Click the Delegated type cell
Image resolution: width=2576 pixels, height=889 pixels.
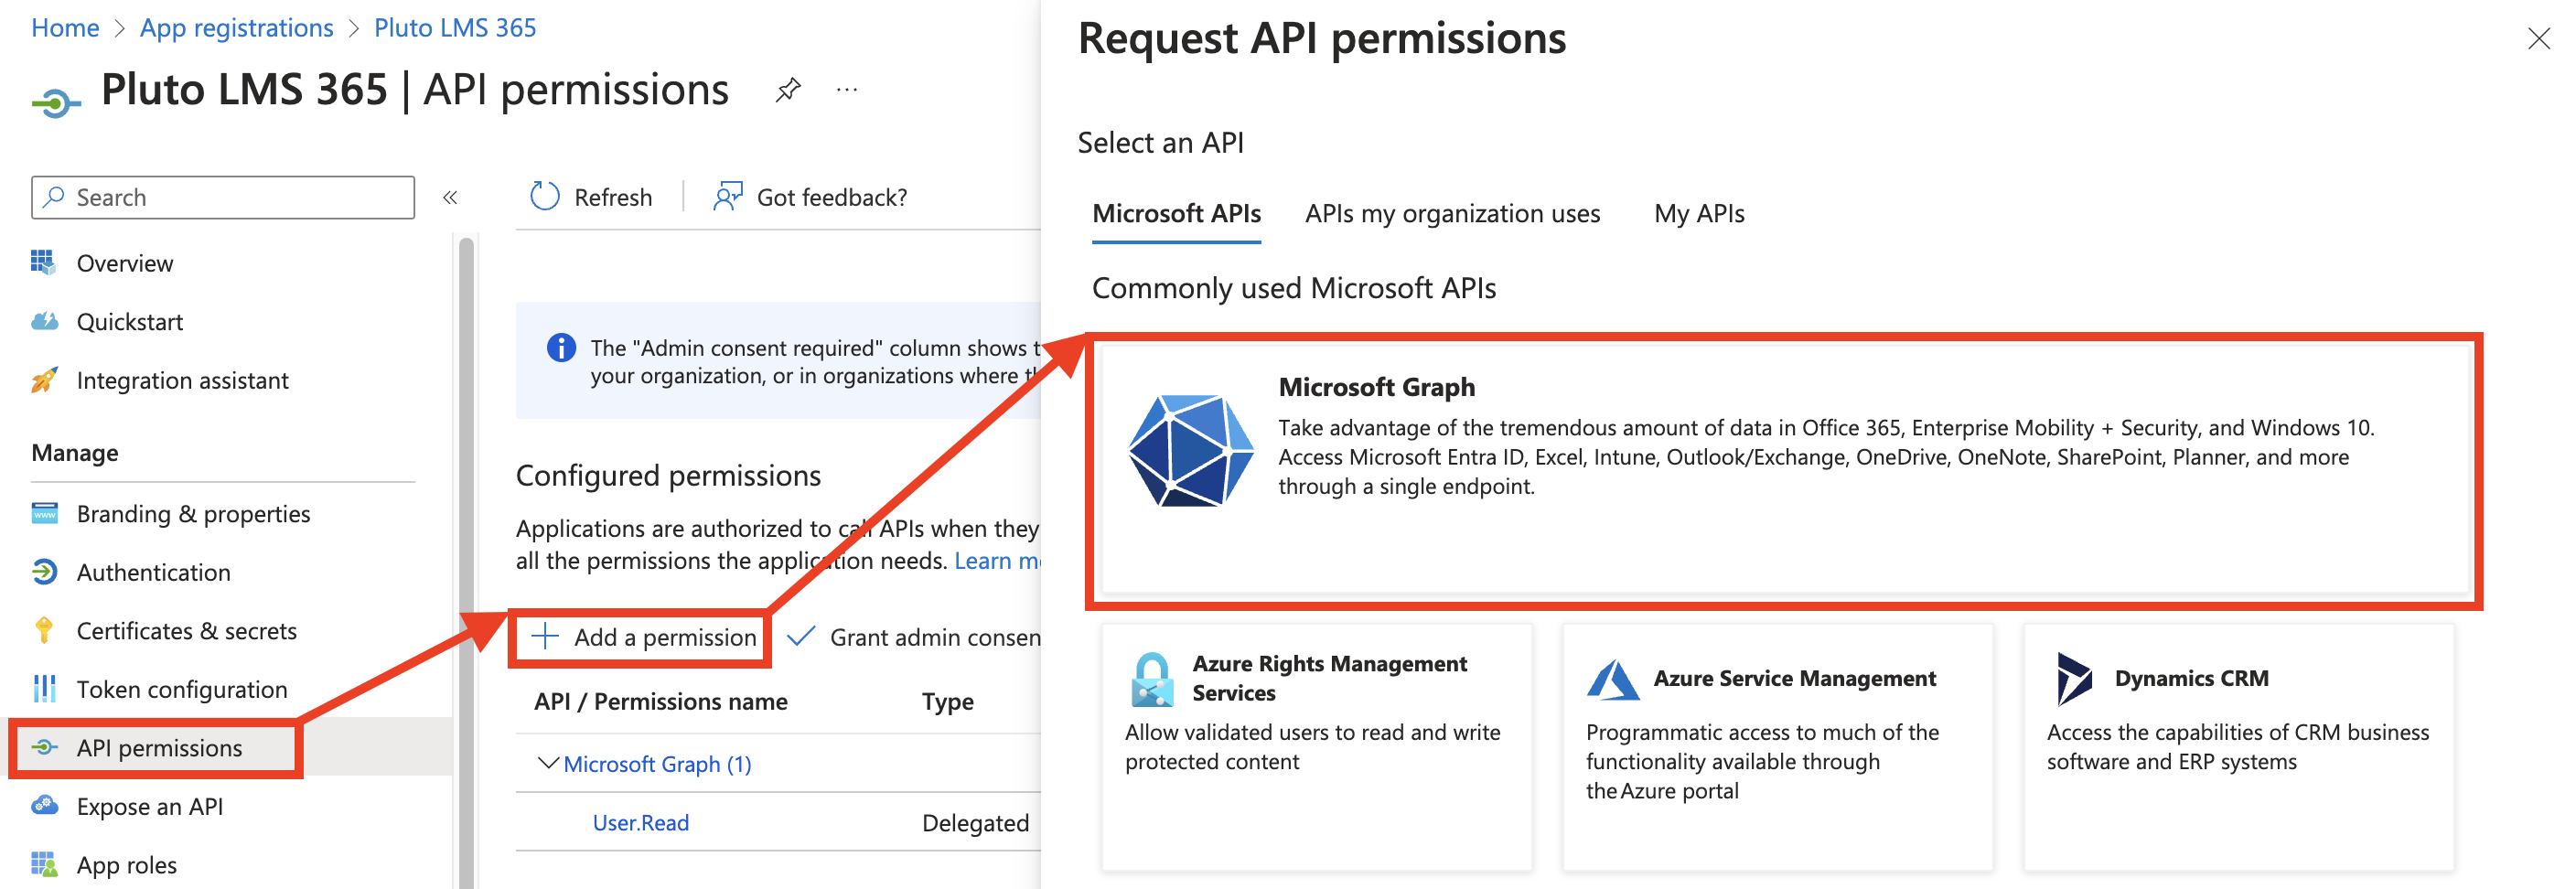click(975, 823)
